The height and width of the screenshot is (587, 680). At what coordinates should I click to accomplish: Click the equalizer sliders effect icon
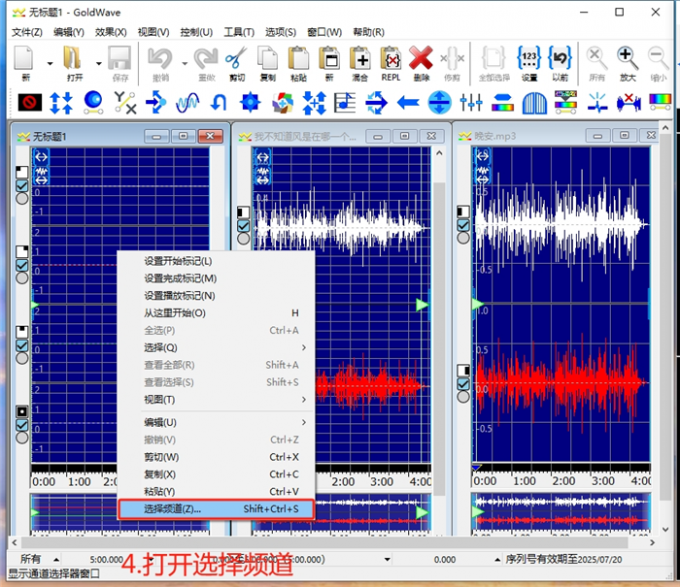click(x=471, y=103)
